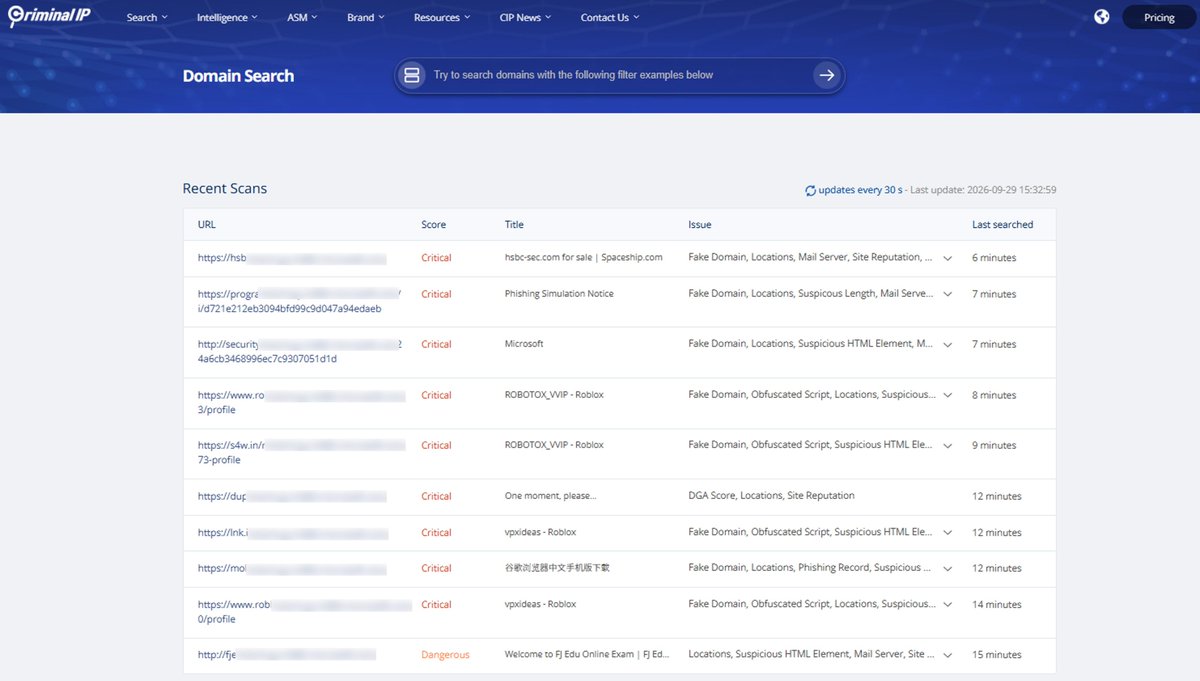1200x681 pixels.
Task: Click the Title column header
Action: click(x=514, y=225)
